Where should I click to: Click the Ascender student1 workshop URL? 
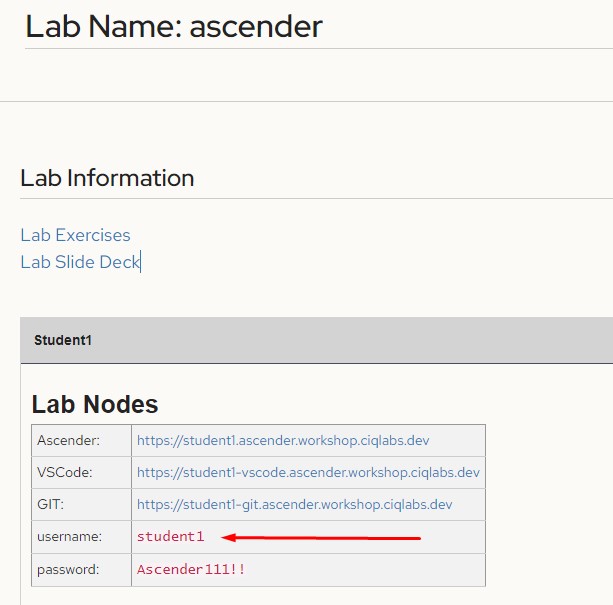click(x=283, y=440)
